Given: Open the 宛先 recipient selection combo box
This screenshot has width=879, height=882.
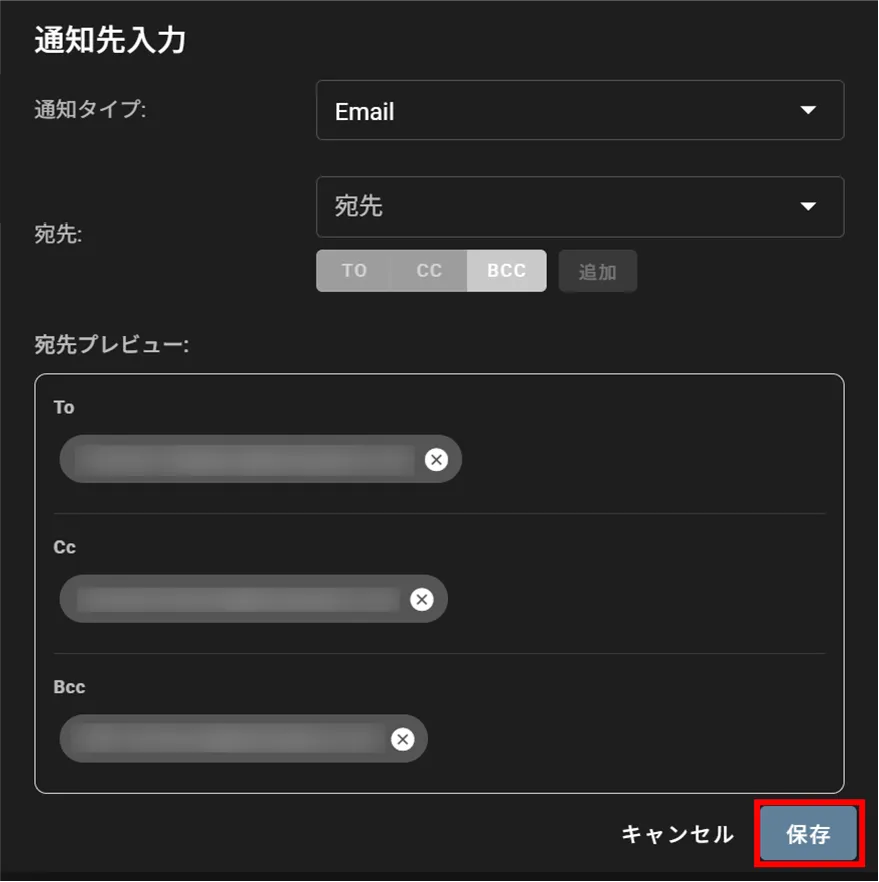Looking at the screenshot, I should pos(560,207).
